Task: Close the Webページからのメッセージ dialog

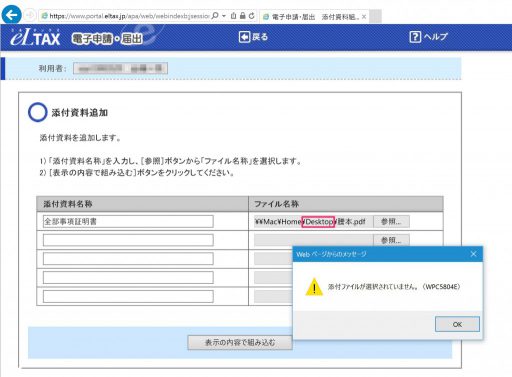Action: (473, 254)
